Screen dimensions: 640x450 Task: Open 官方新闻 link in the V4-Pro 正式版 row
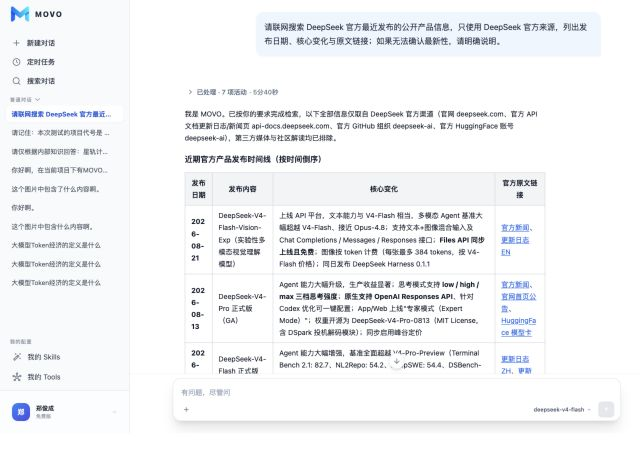point(515,285)
